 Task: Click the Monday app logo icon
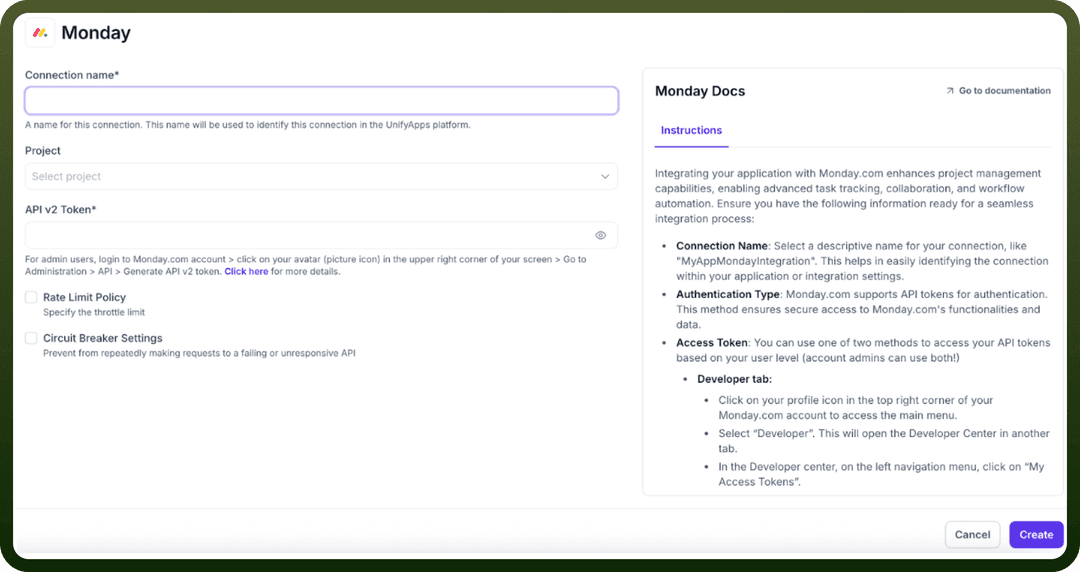tap(40, 32)
